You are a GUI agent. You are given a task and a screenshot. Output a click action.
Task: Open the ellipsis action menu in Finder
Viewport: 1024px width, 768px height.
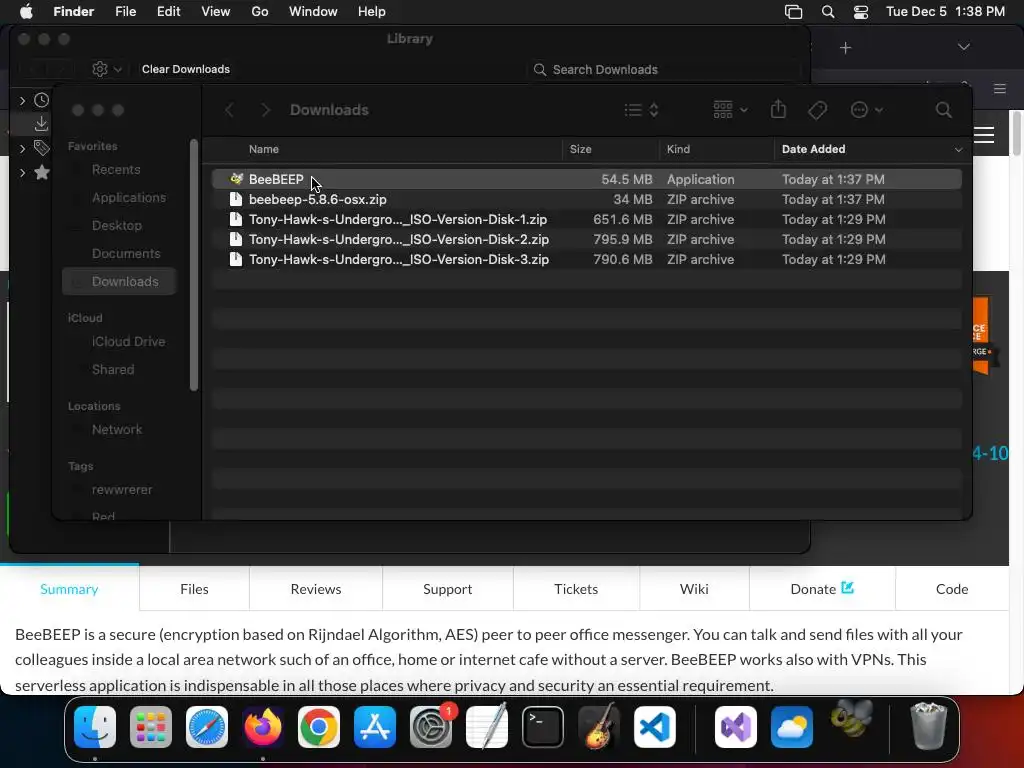[x=867, y=110]
